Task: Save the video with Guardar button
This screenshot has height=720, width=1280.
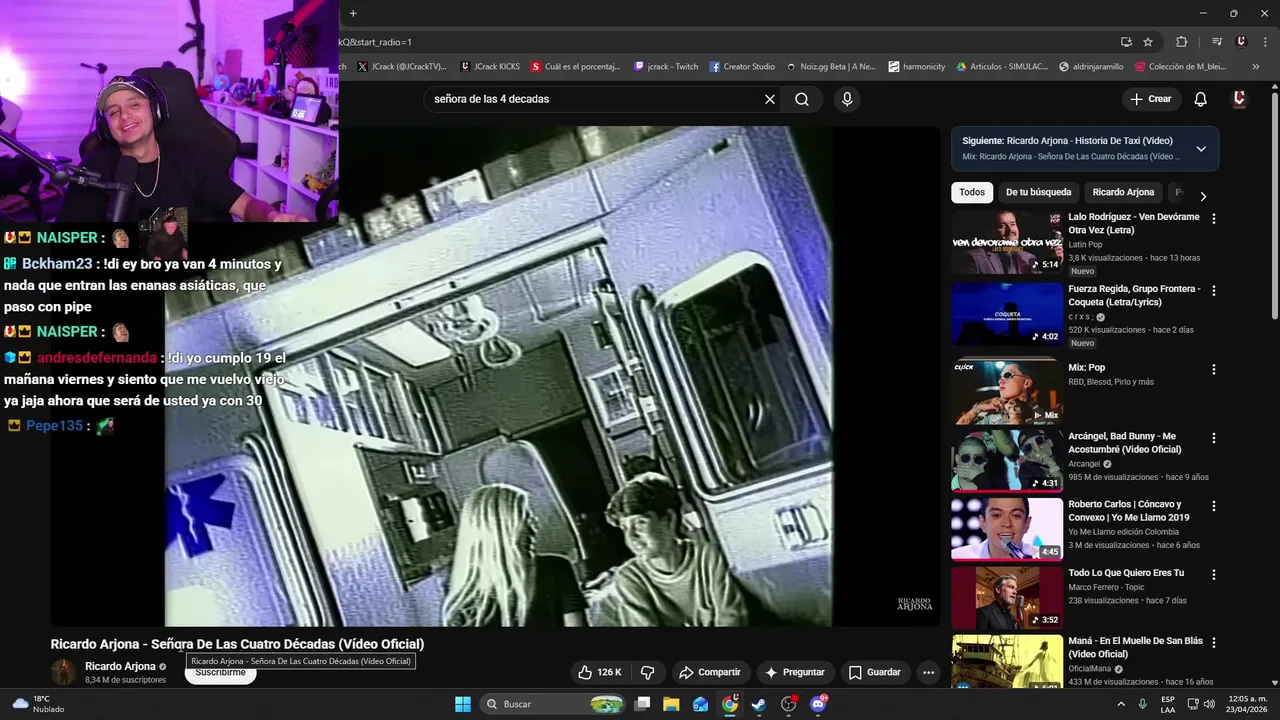Action: (875, 672)
